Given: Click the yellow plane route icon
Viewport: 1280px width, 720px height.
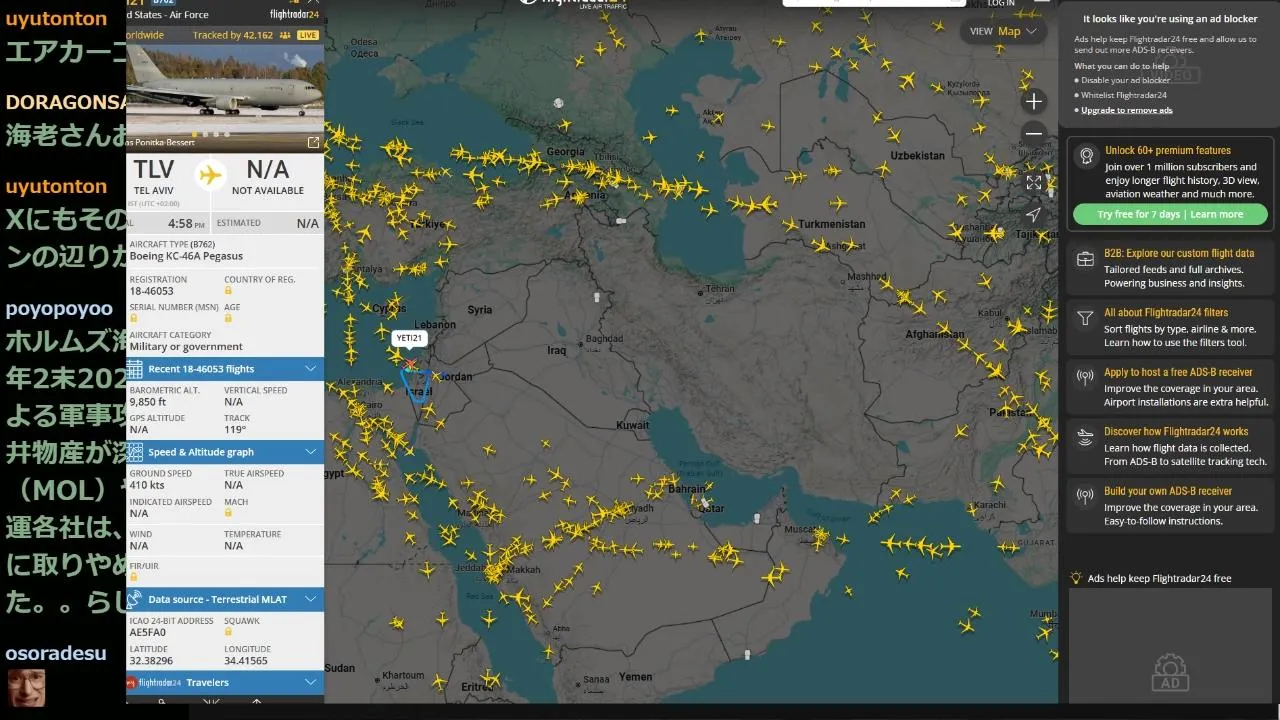Looking at the screenshot, I should pos(210,175).
